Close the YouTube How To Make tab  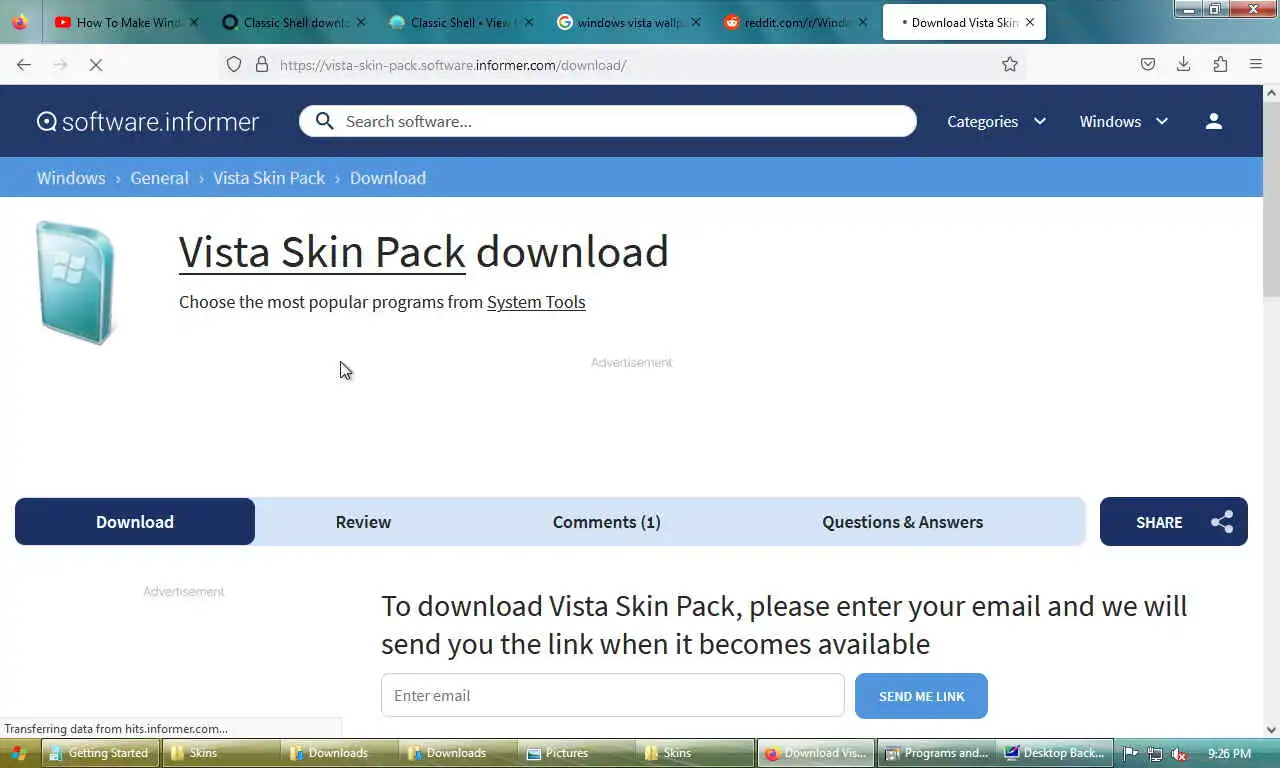(x=194, y=22)
